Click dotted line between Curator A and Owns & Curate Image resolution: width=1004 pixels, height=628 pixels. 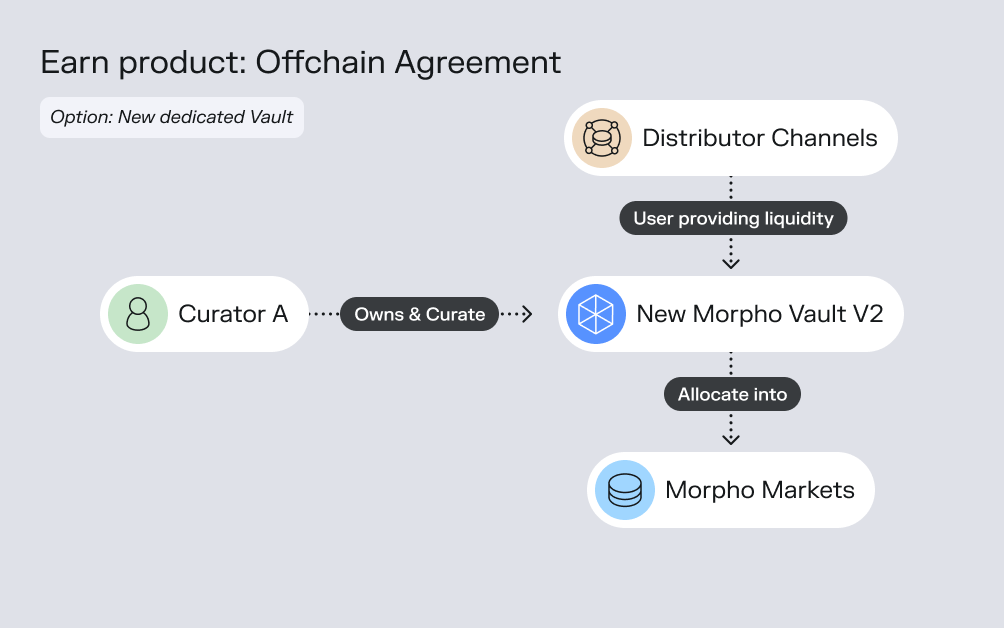coord(324,314)
